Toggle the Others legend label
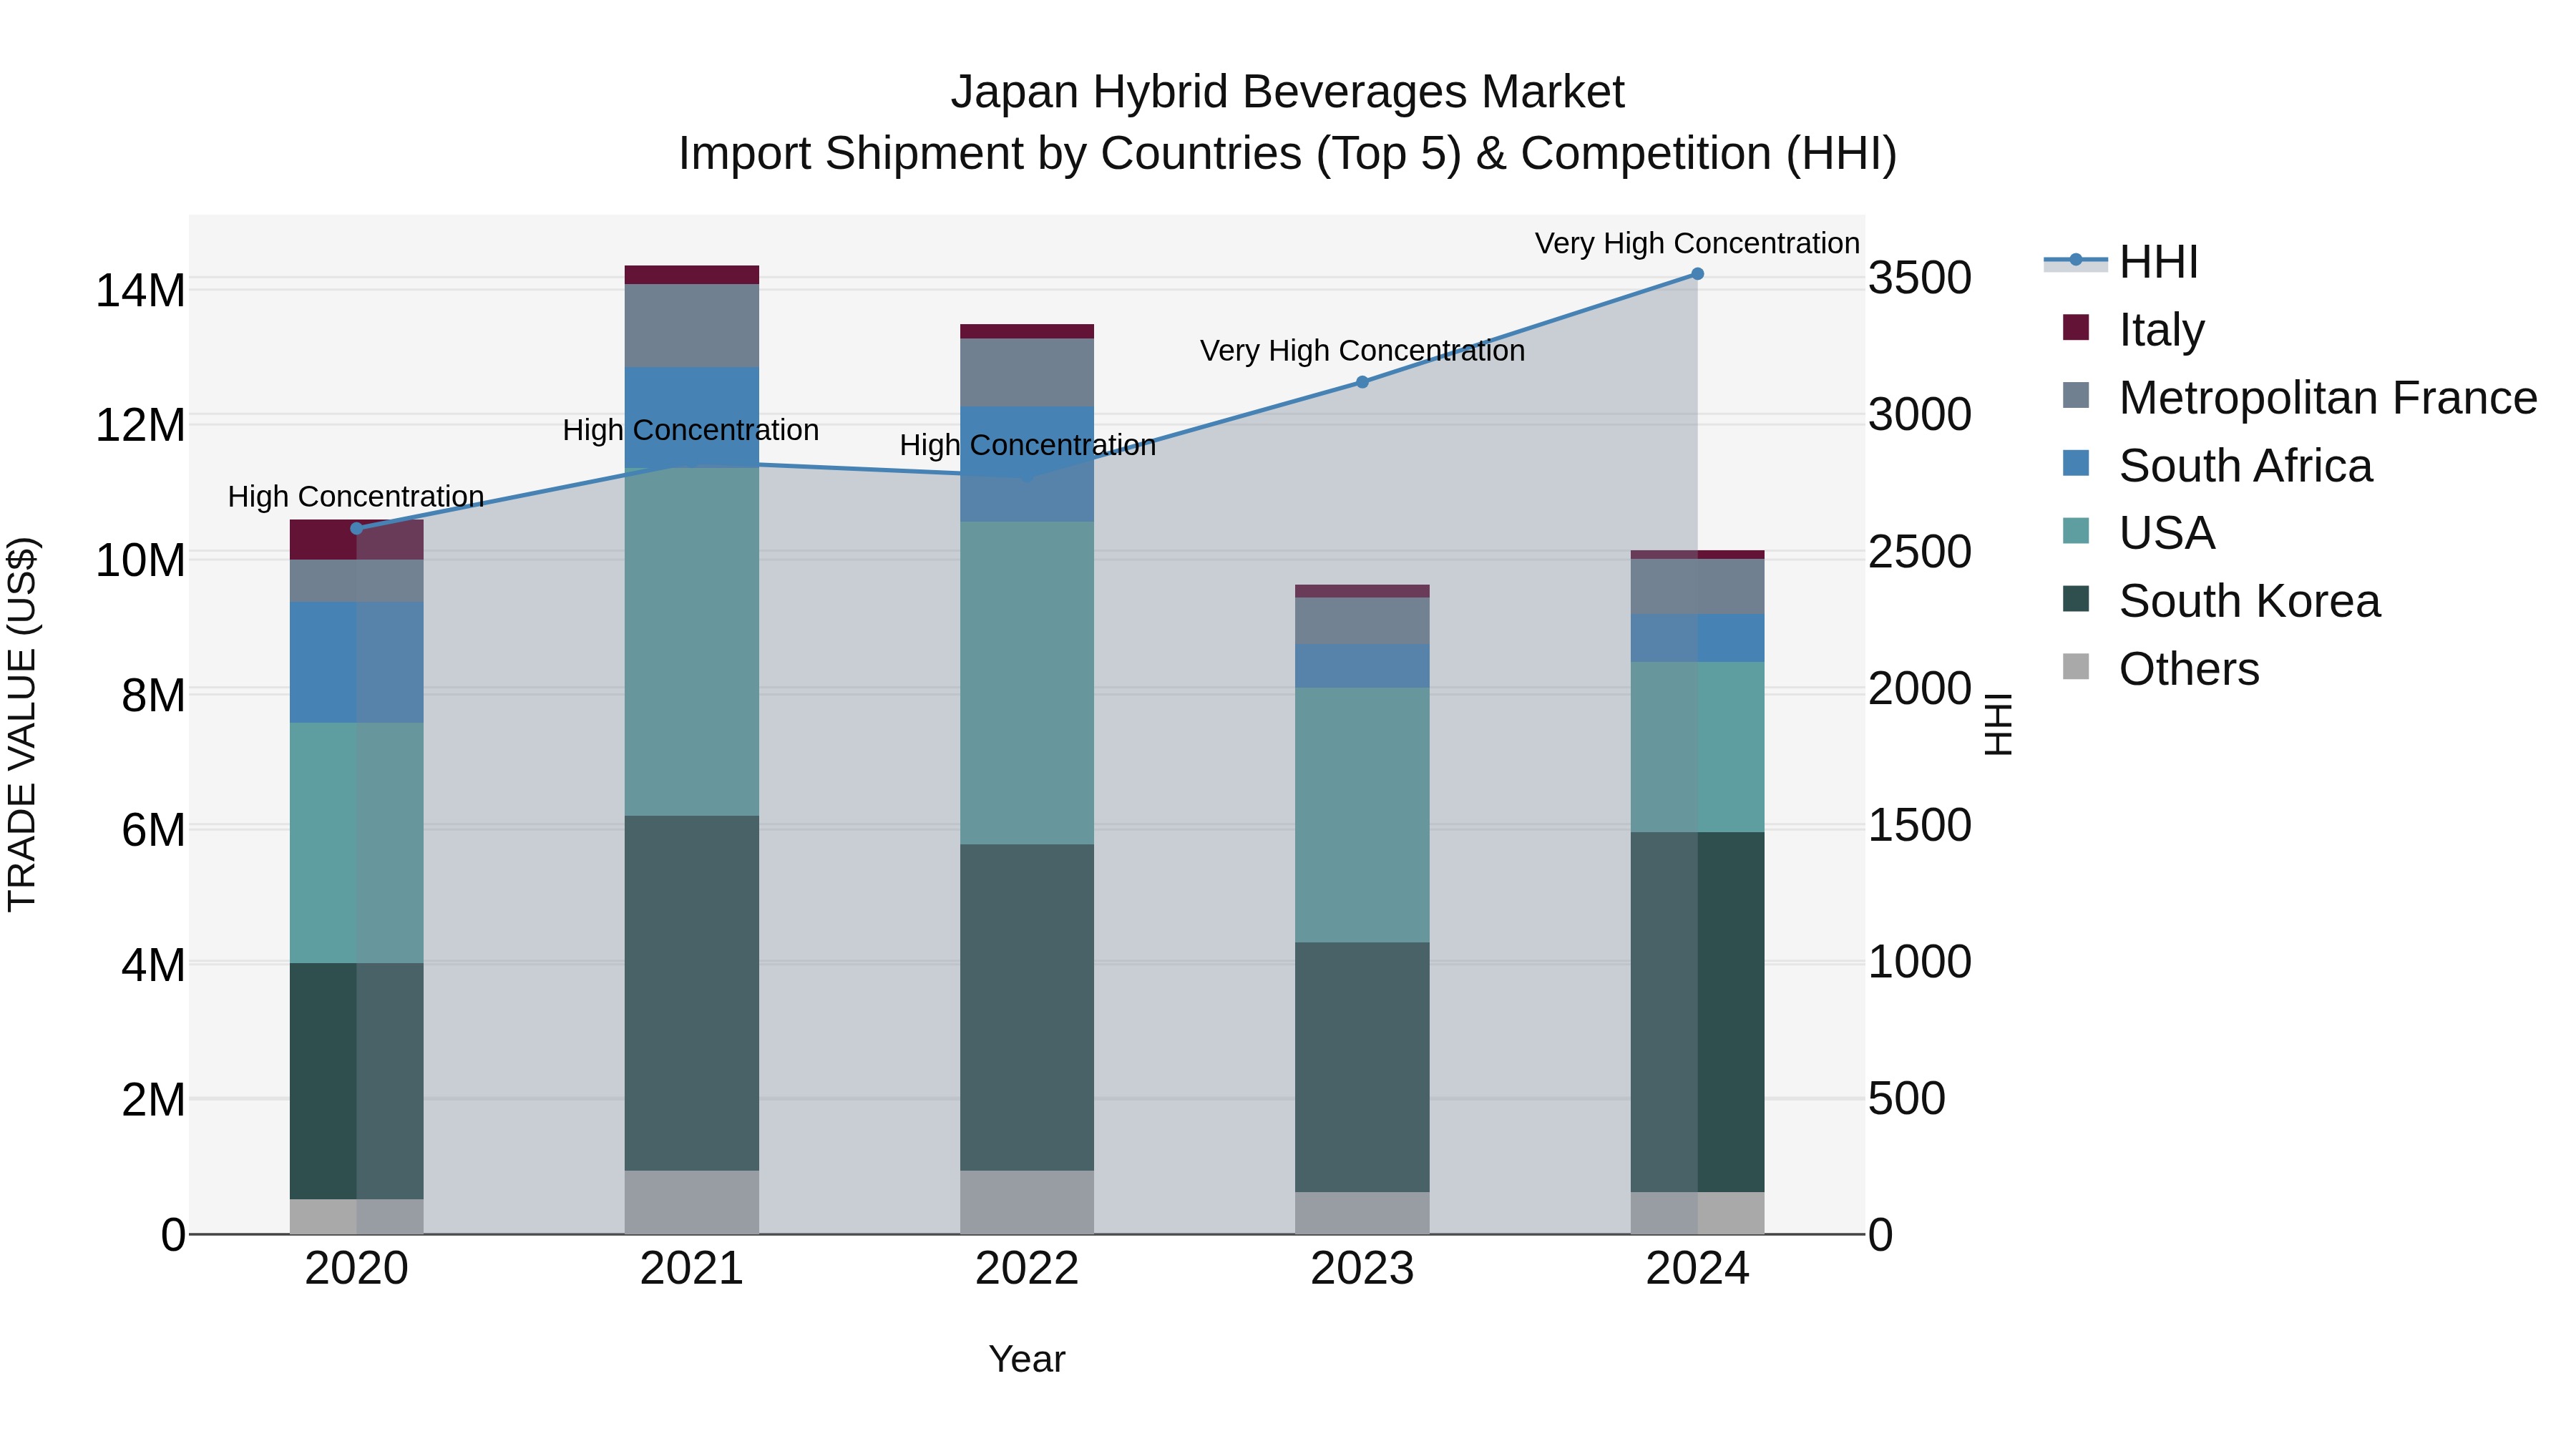Screen dimensions: 2576x1449 (x=2189, y=669)
